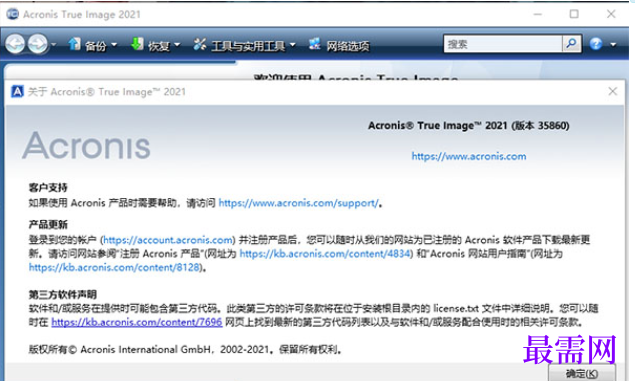This screenshot has height=381, width=635.
Task: Expand the 备份 dropdown arrow
Action: [x=114, y=45]
